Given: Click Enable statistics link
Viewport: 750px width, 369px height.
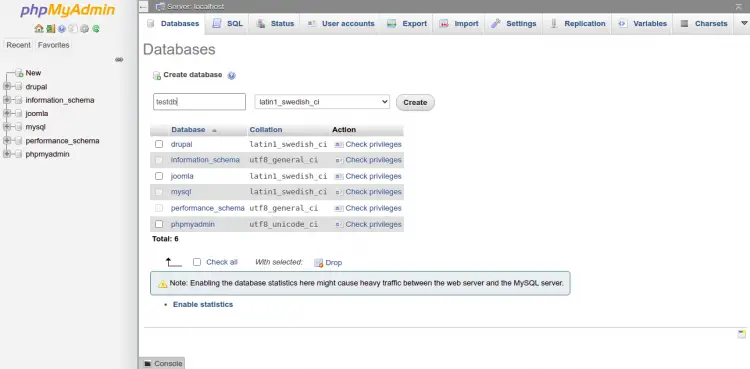Looking at the screenshot, I should (203, 304).
